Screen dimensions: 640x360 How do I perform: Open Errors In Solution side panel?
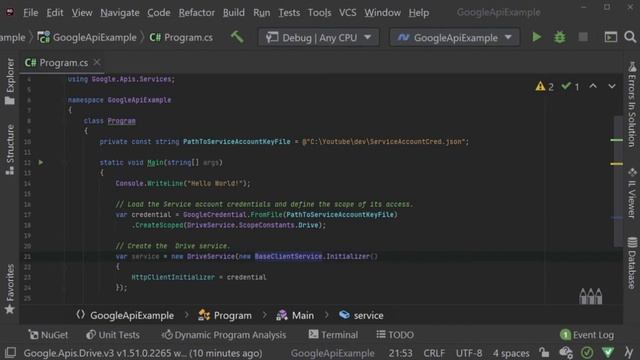point(632,104)
